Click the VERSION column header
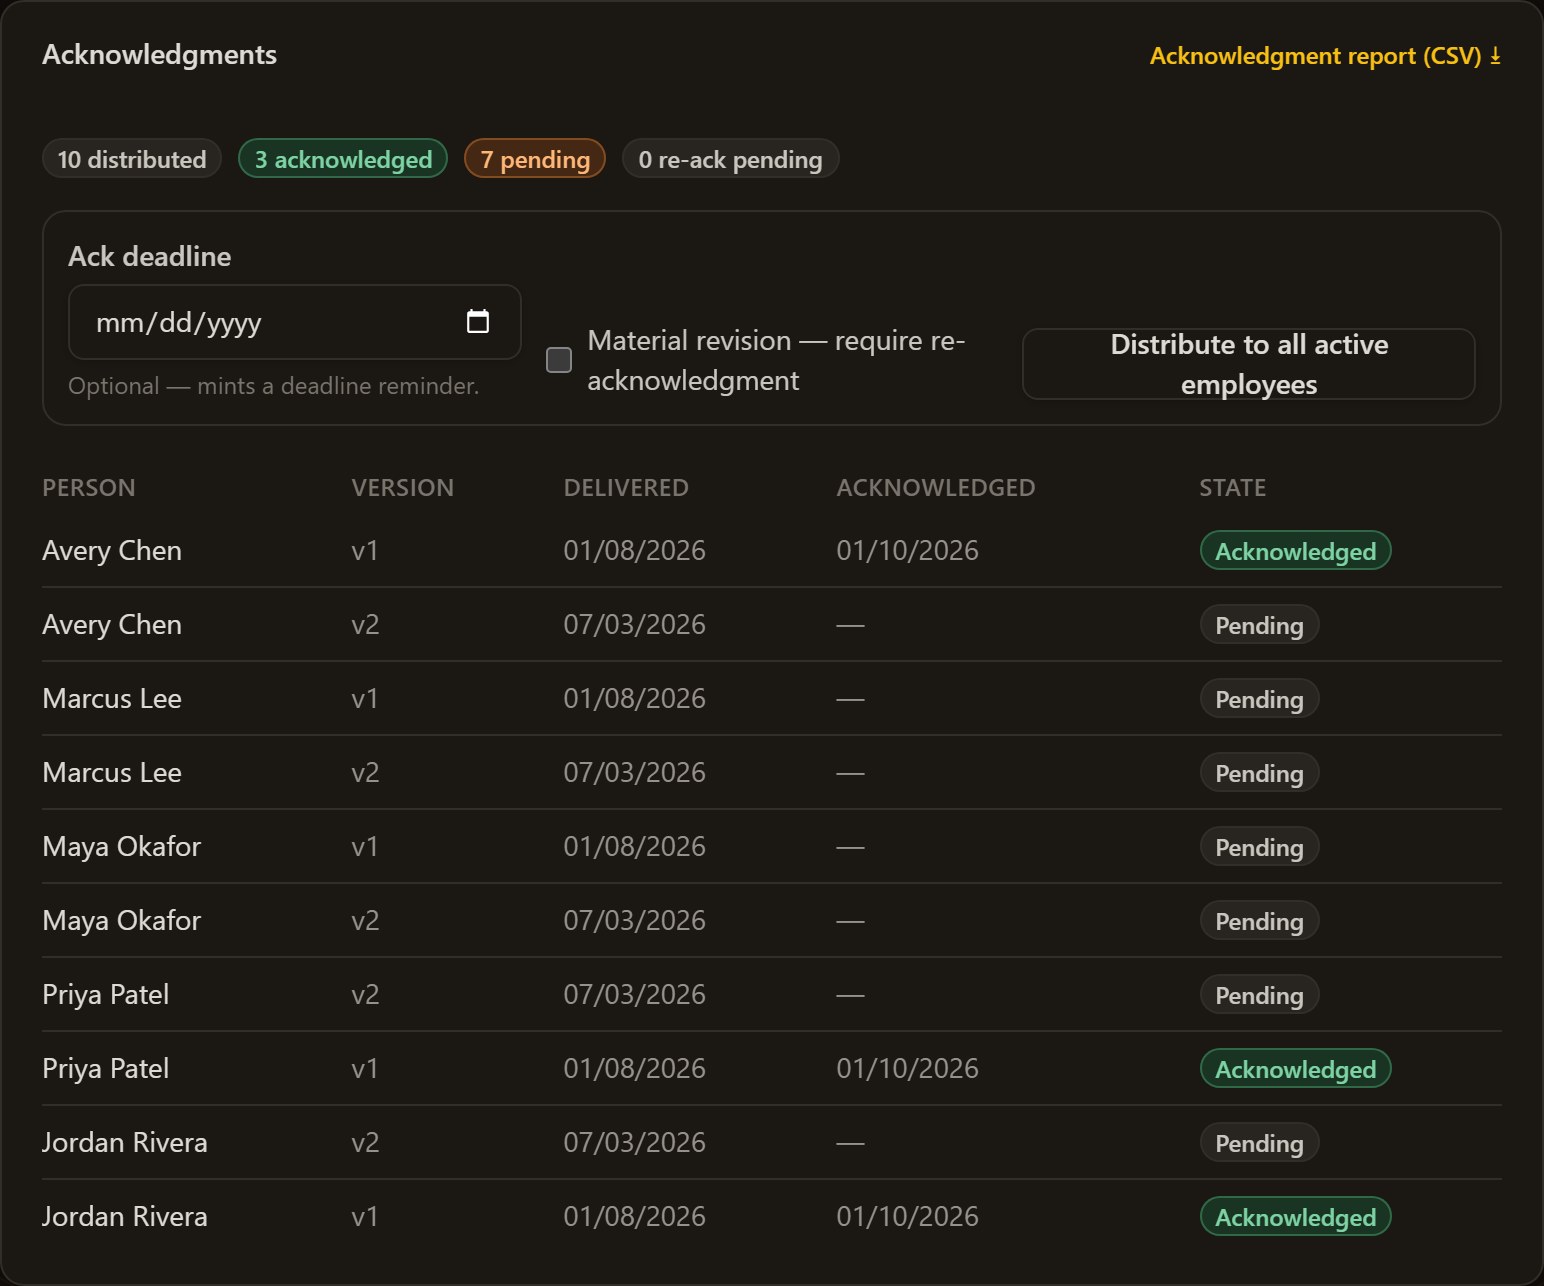 402,488
